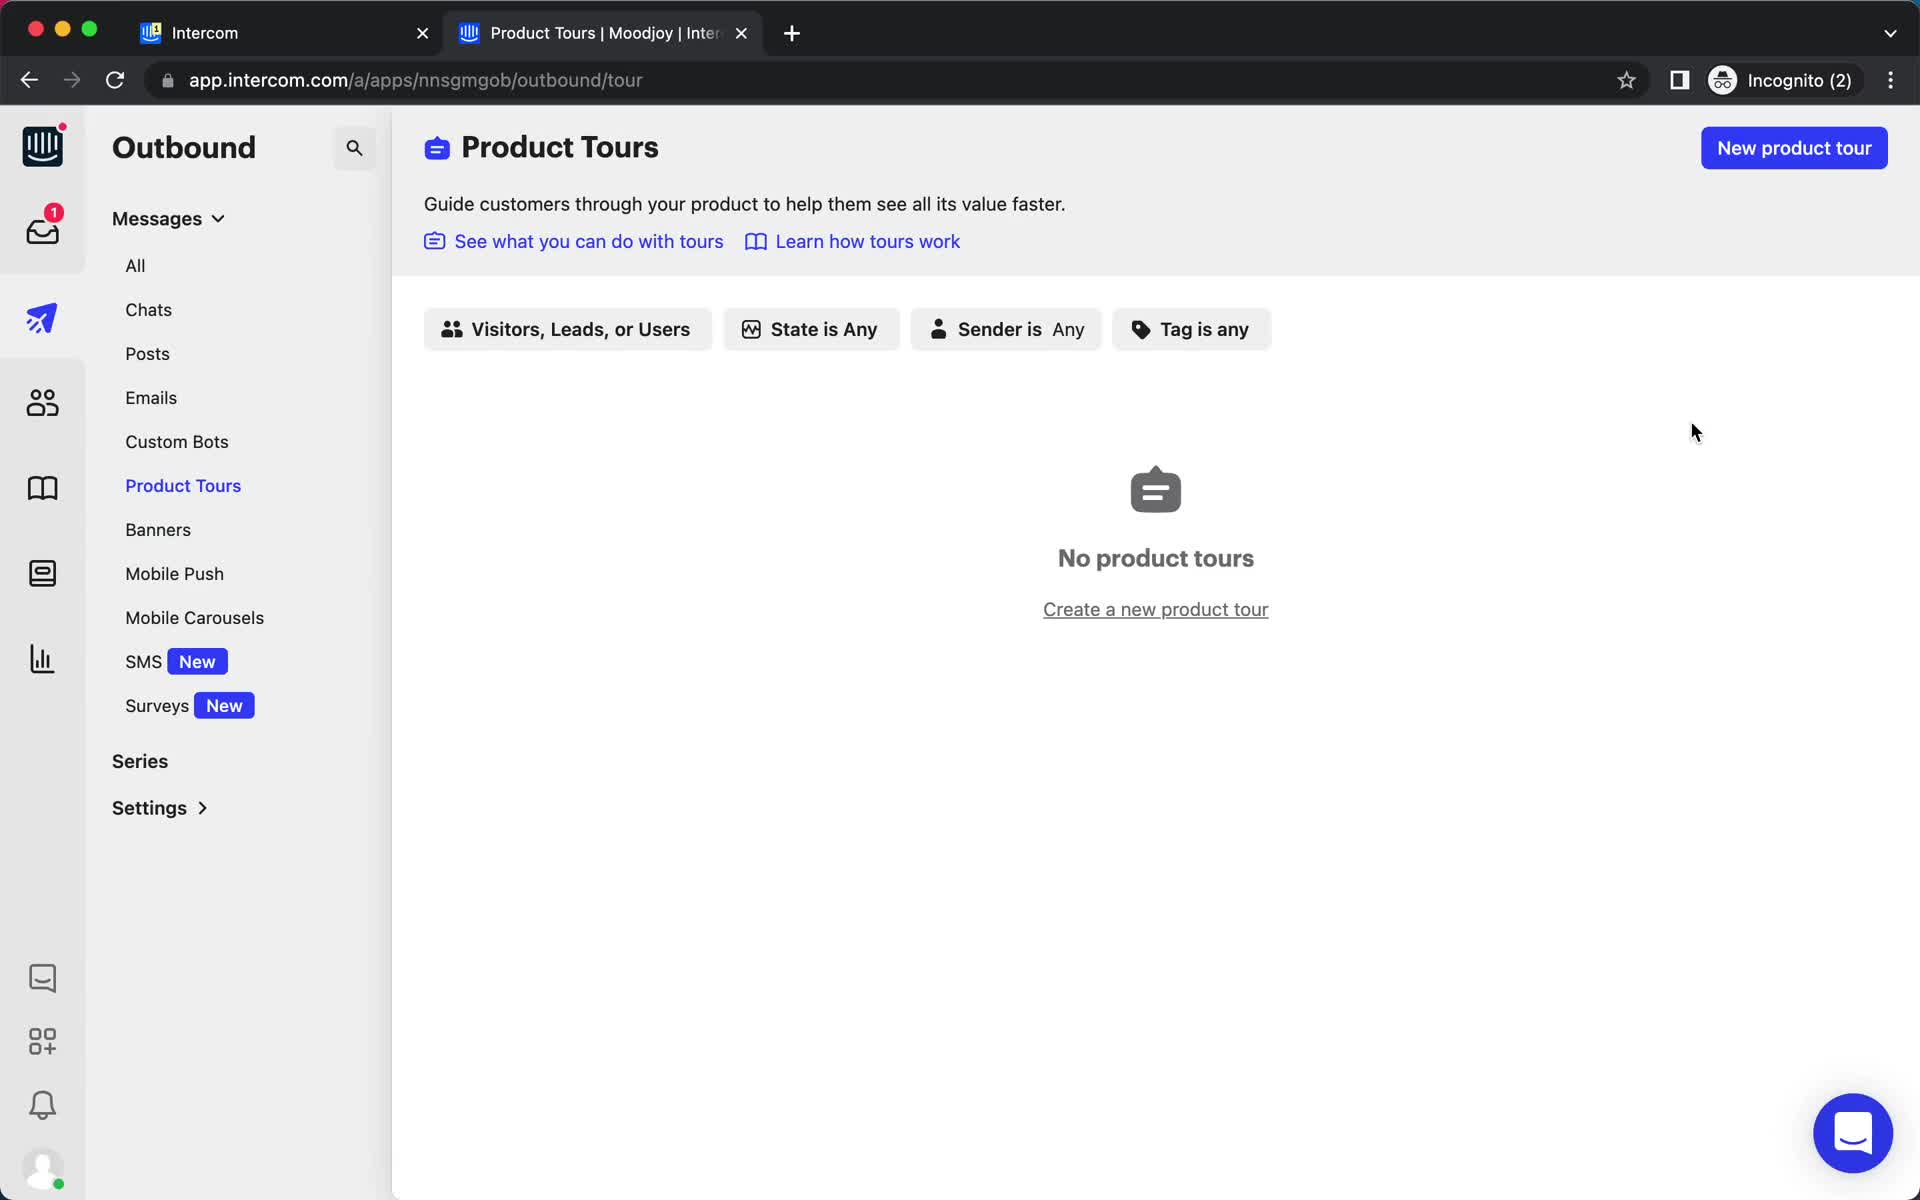Click the Notifications bell icon
Image resolution: width=1920 pixels, height=1200 pixels.
click(x=41, y=1106)
